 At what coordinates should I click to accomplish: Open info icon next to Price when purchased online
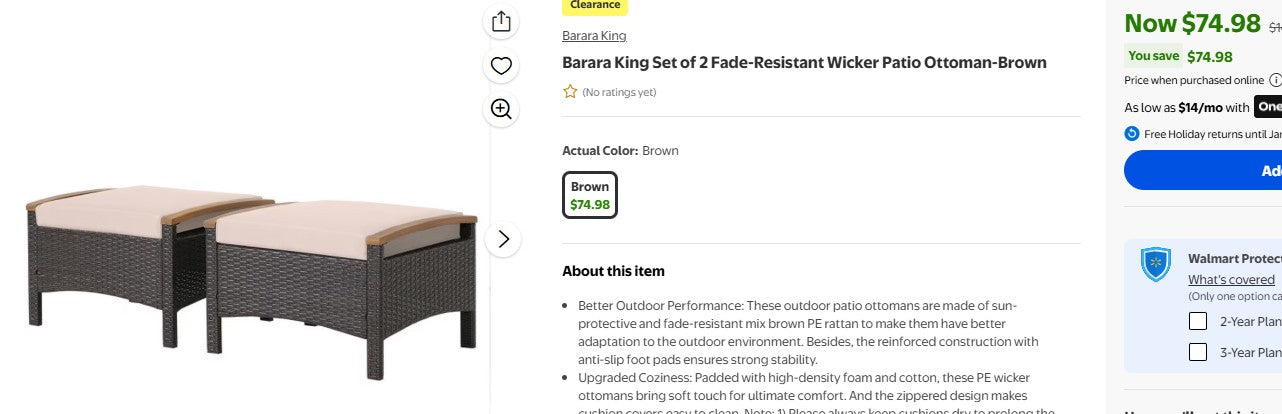pos(1275,80)
